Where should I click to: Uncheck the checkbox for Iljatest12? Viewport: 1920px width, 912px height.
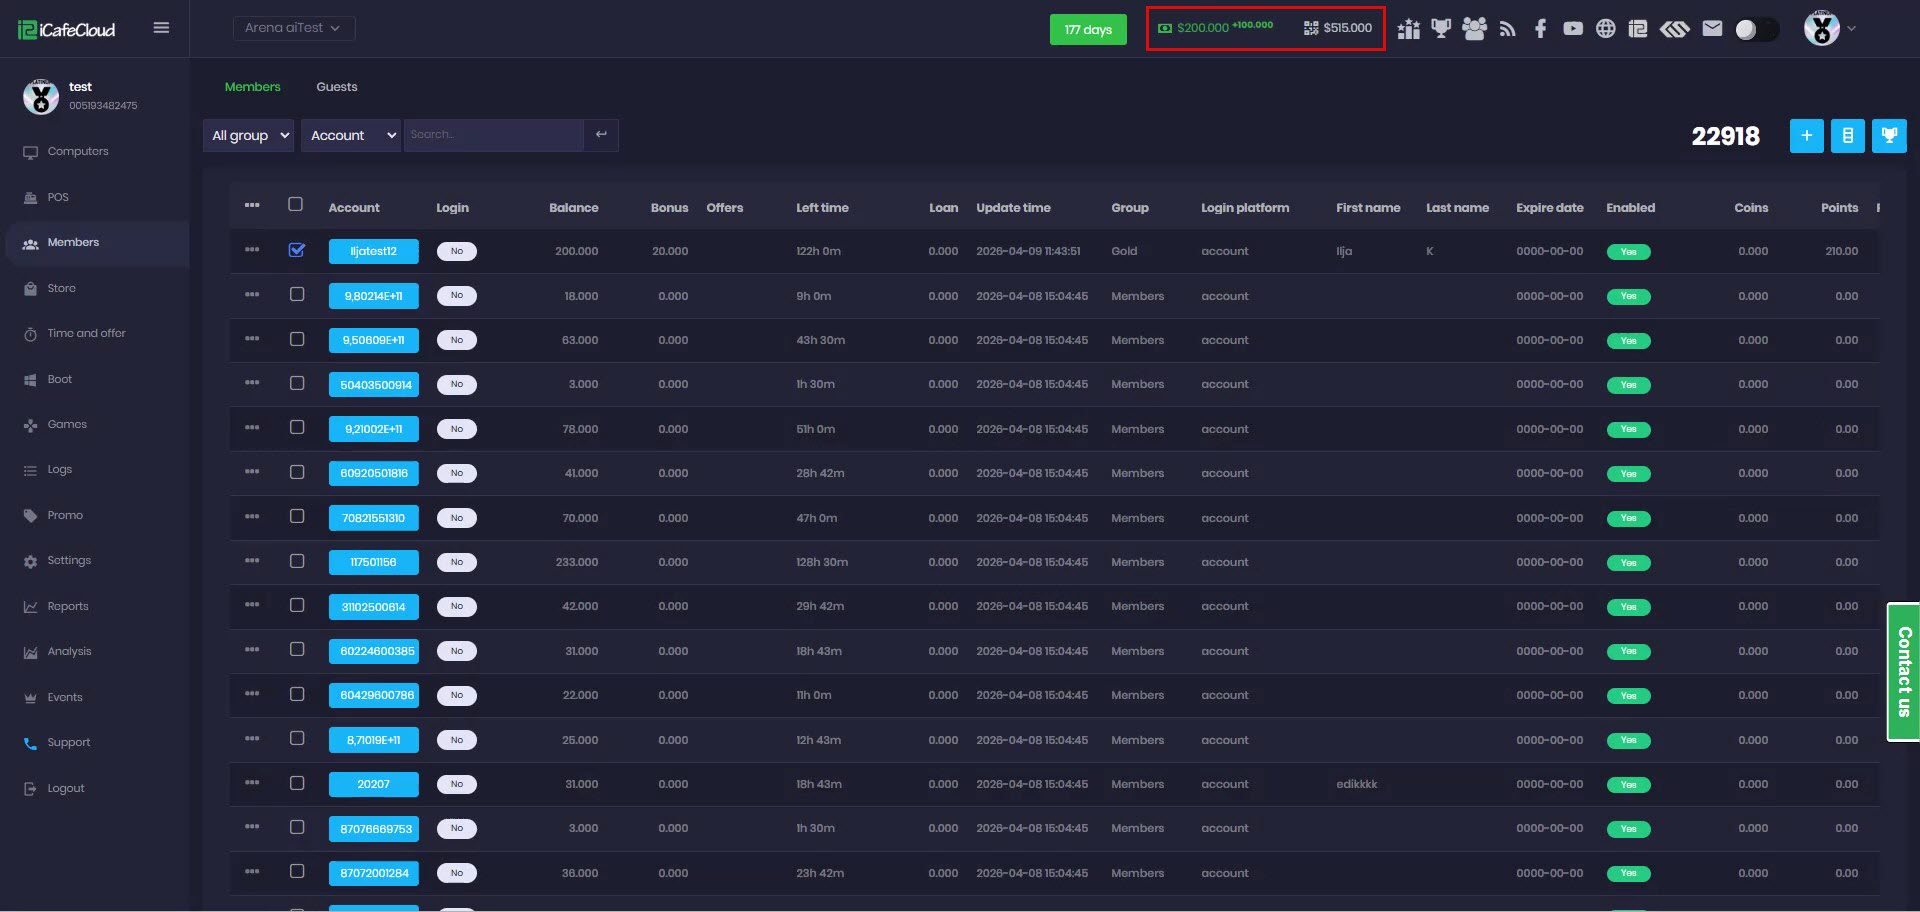click(297, 250)
